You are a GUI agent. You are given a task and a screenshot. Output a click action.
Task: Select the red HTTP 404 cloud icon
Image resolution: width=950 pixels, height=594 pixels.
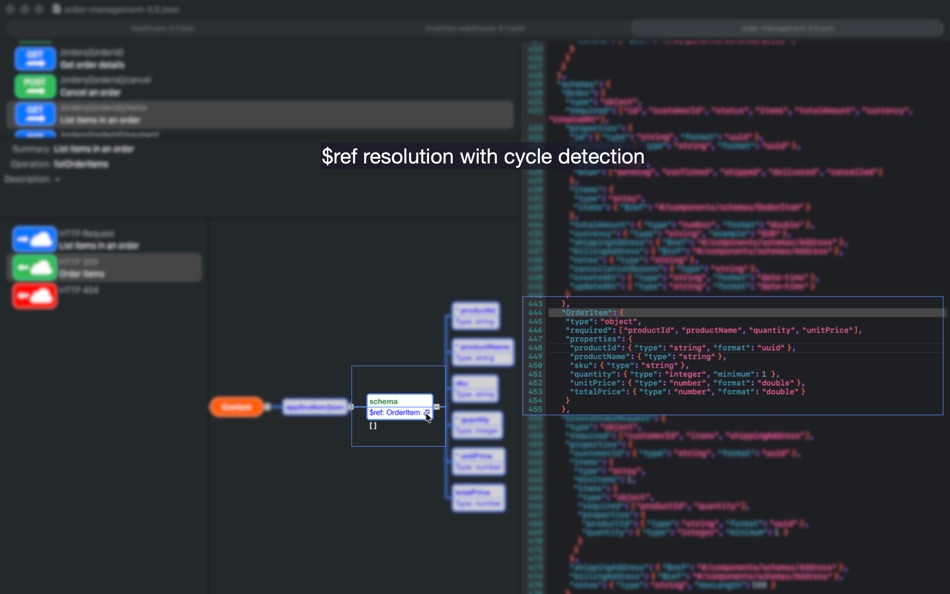click(x=35, y=296)
